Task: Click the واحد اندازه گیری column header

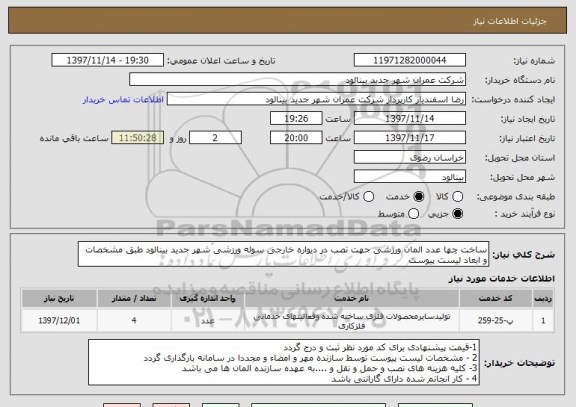Action: [208, 298]
